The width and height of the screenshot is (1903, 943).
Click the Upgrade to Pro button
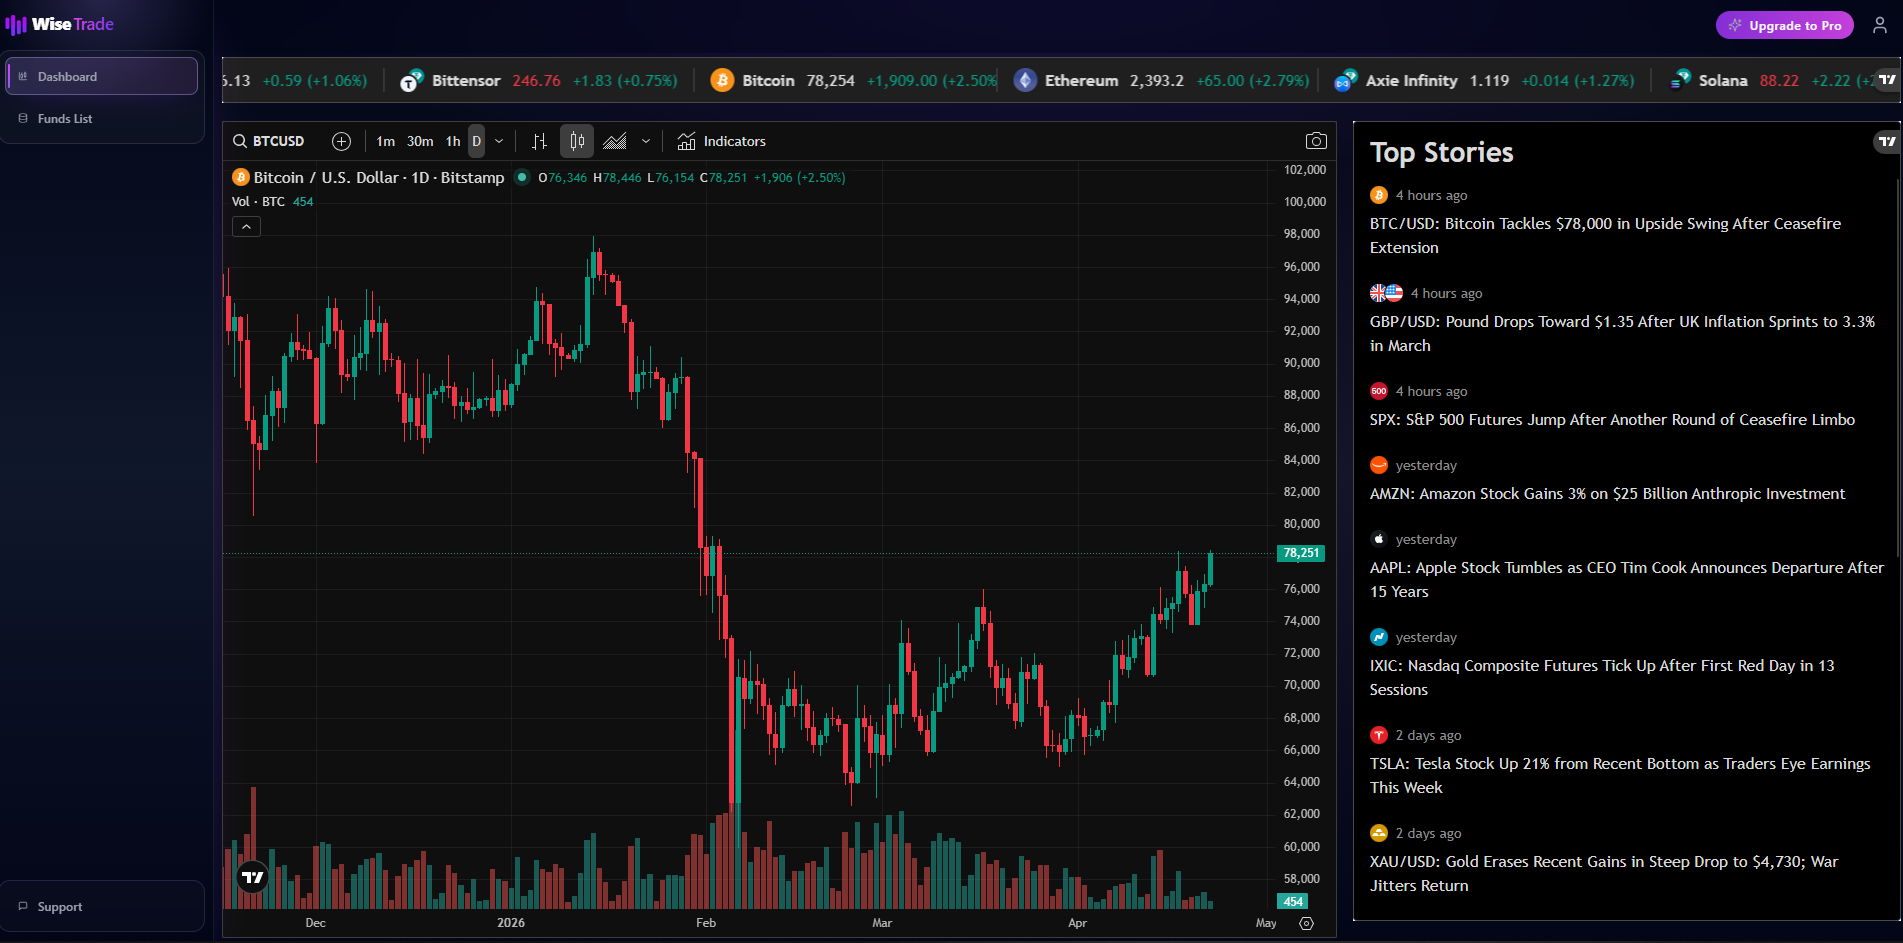click(1785, 25)
